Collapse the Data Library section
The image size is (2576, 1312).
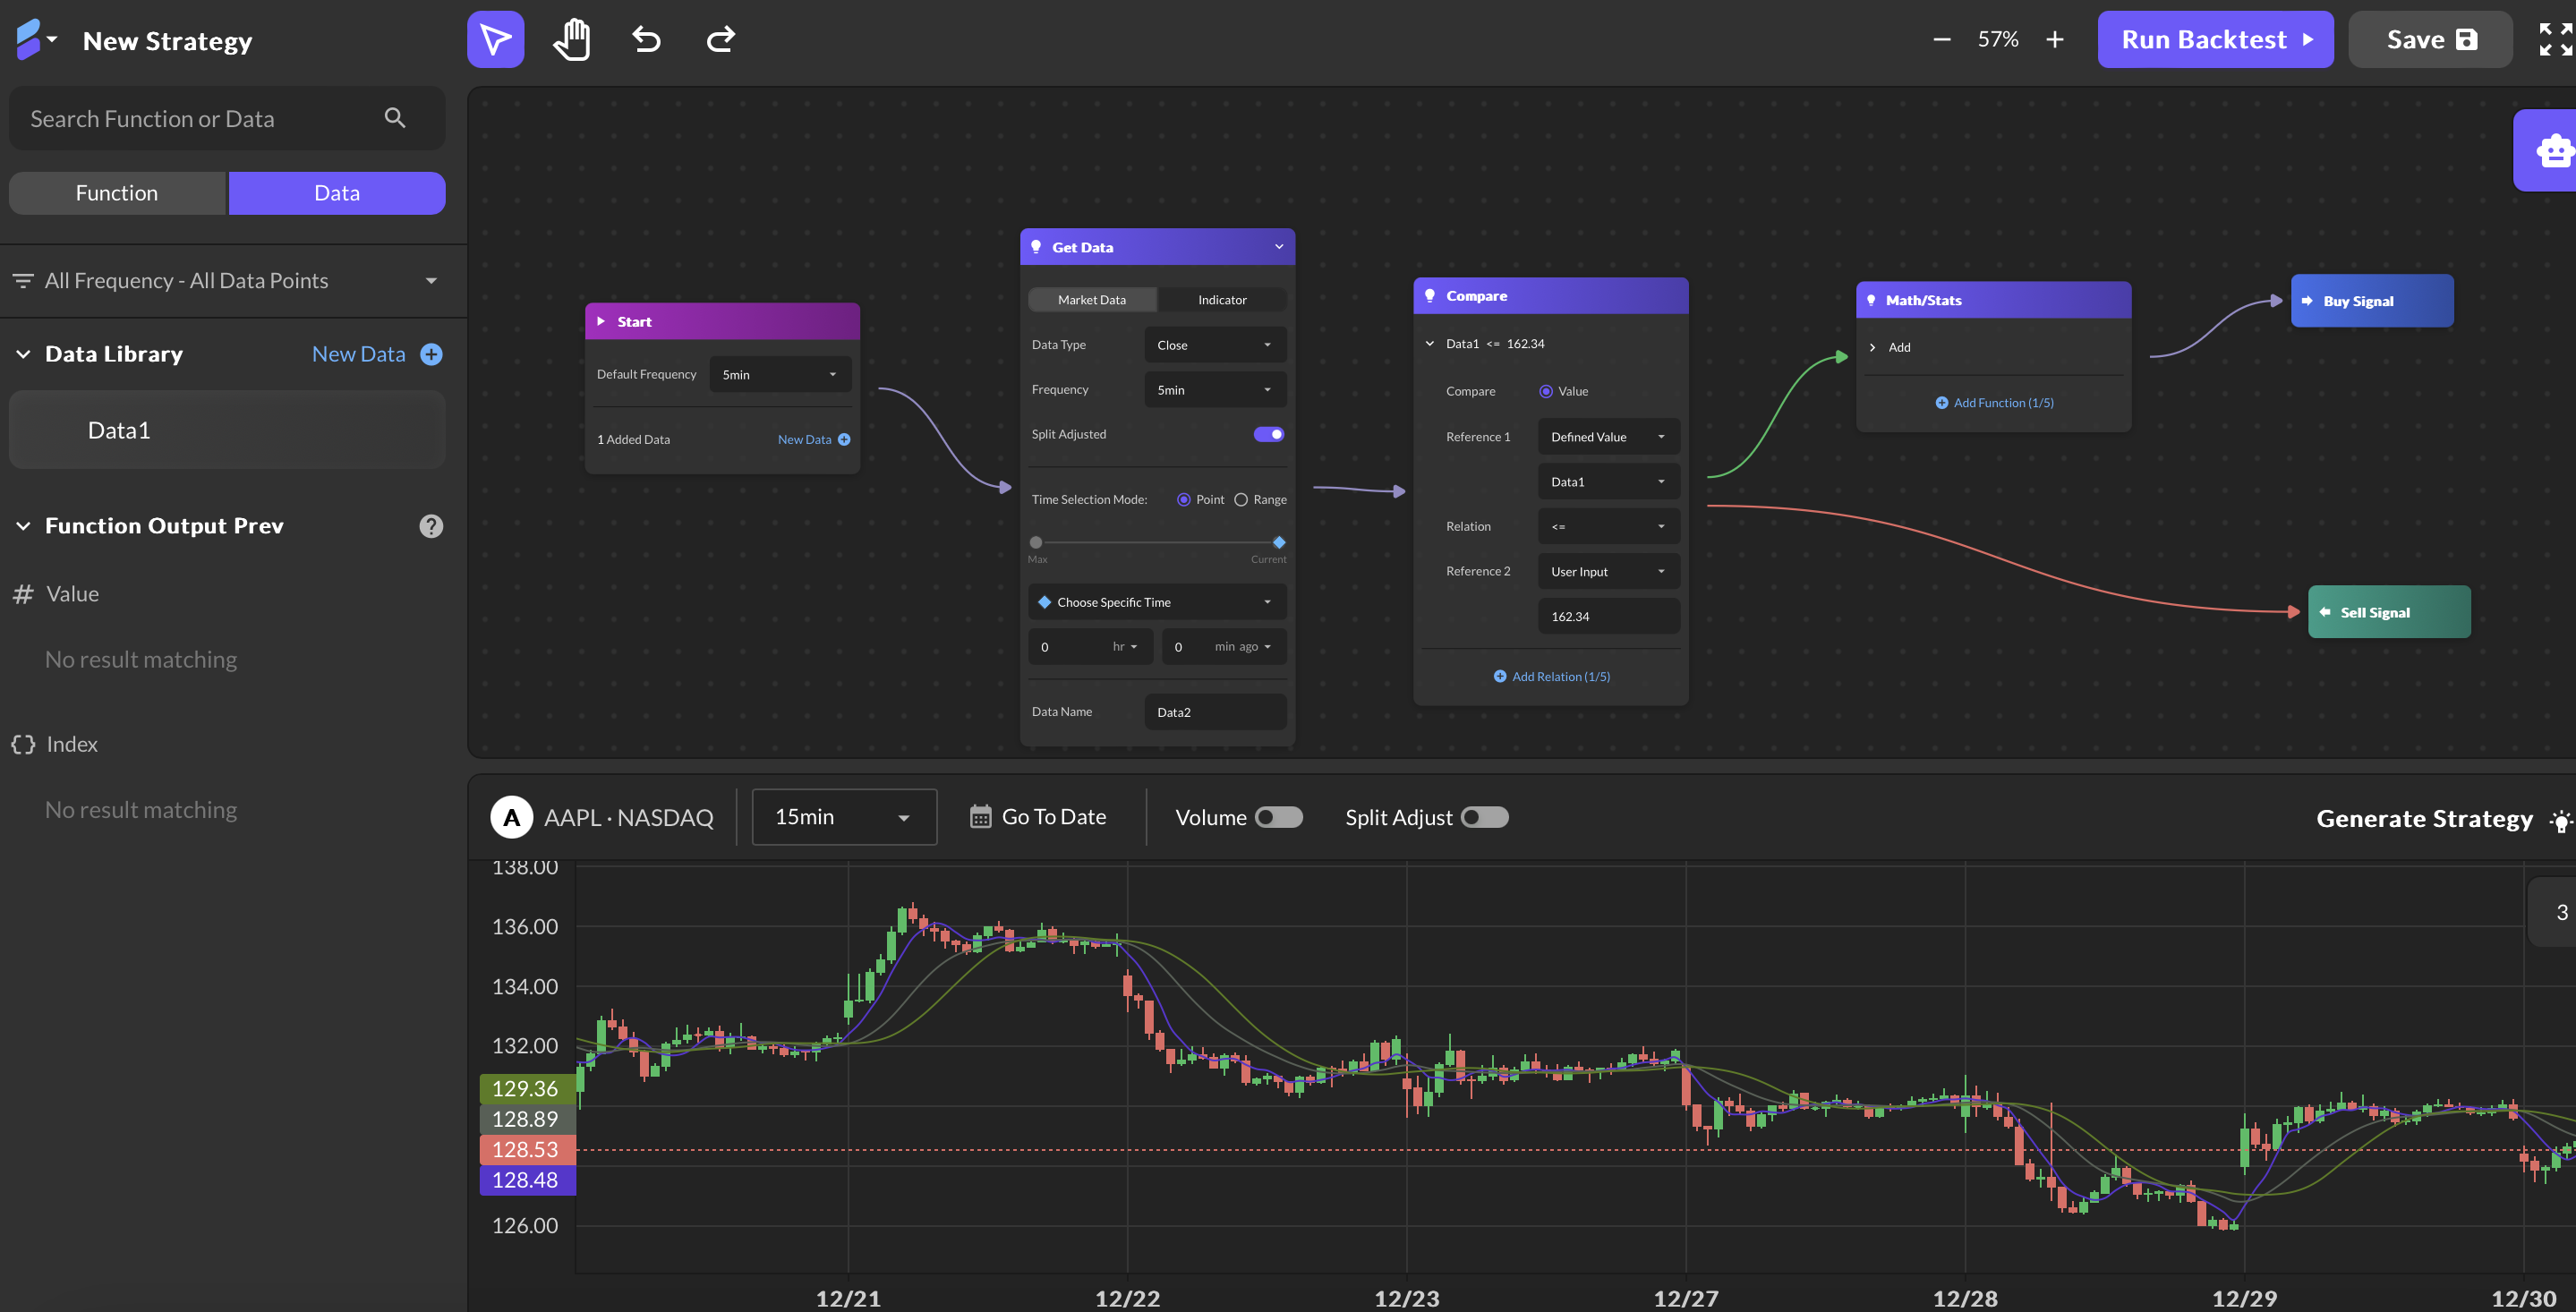tap(23, 354)
